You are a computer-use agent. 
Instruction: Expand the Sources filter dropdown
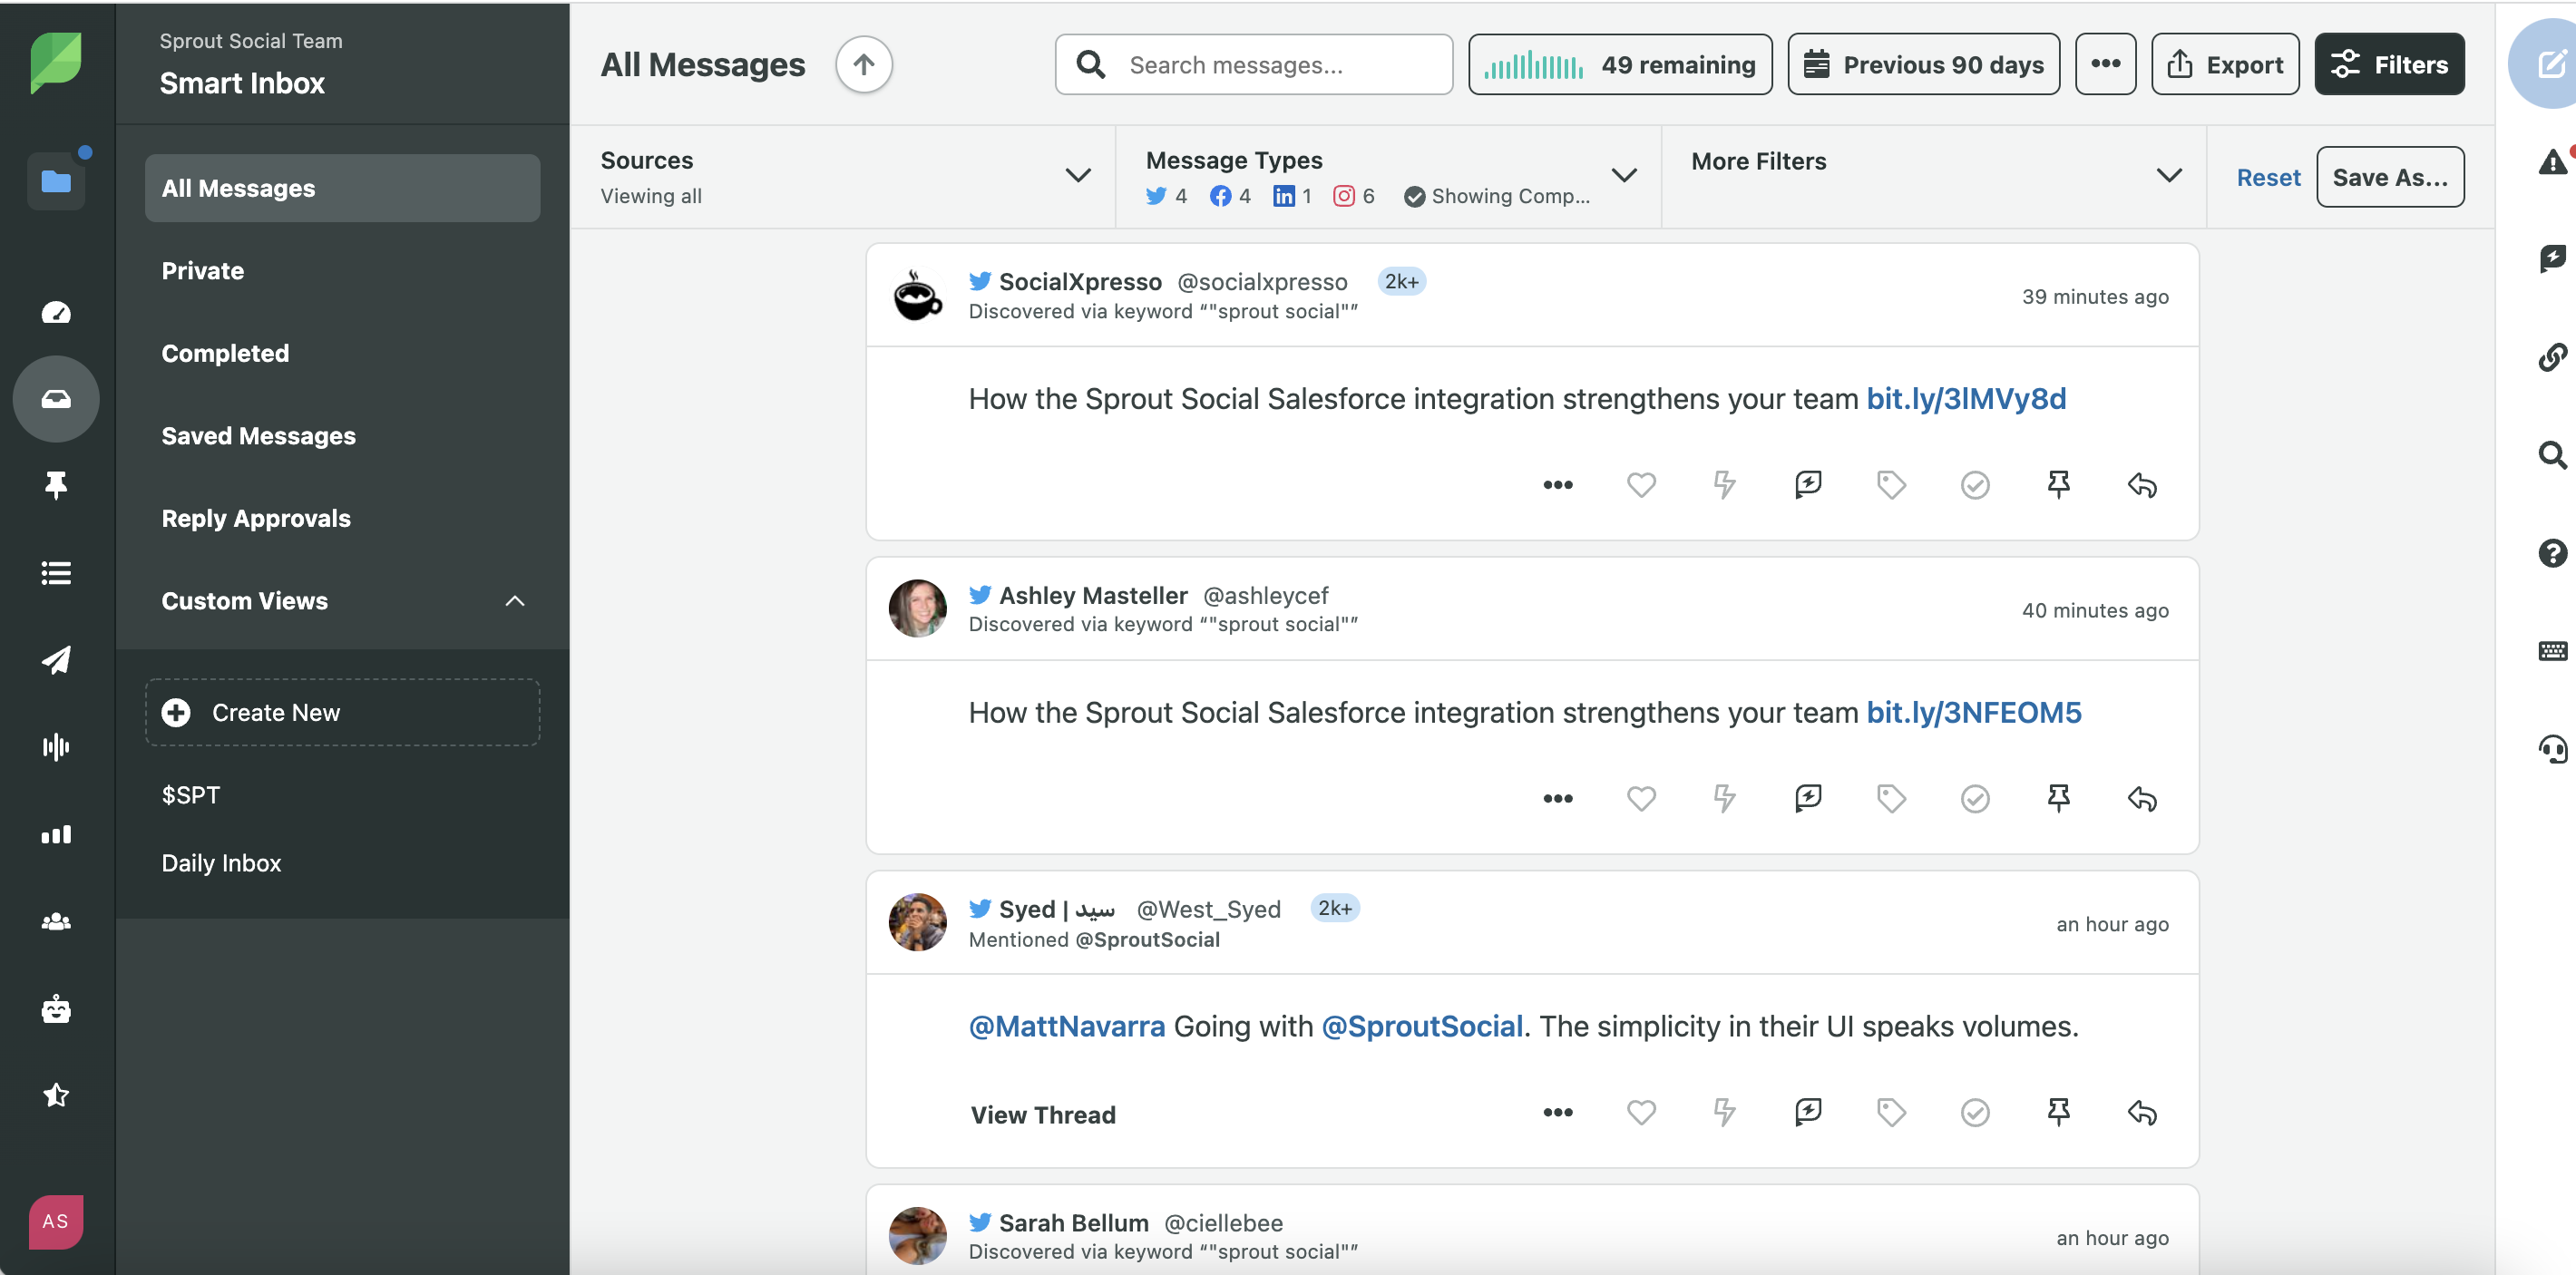[x=1077, y=176]
